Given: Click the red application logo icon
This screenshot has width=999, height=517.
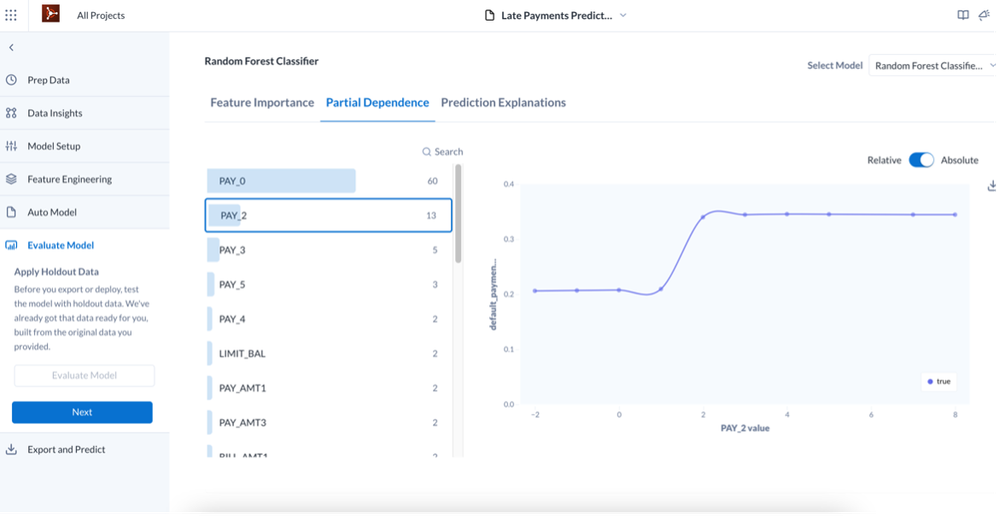Looking at the screenshot, I should point(50,15).
